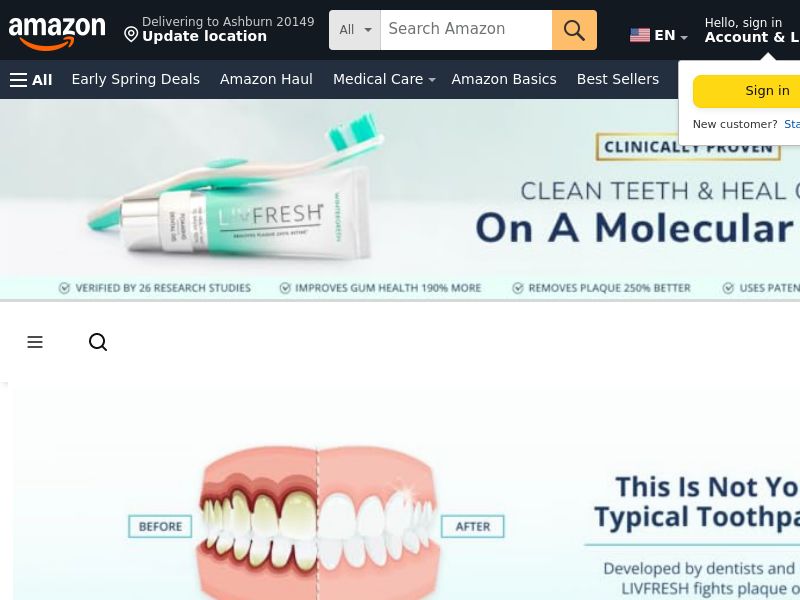Image resolution: width=800 pixels, height=600 pixels.
Task: Open Early Spring Deals
Action: [136, 79]
